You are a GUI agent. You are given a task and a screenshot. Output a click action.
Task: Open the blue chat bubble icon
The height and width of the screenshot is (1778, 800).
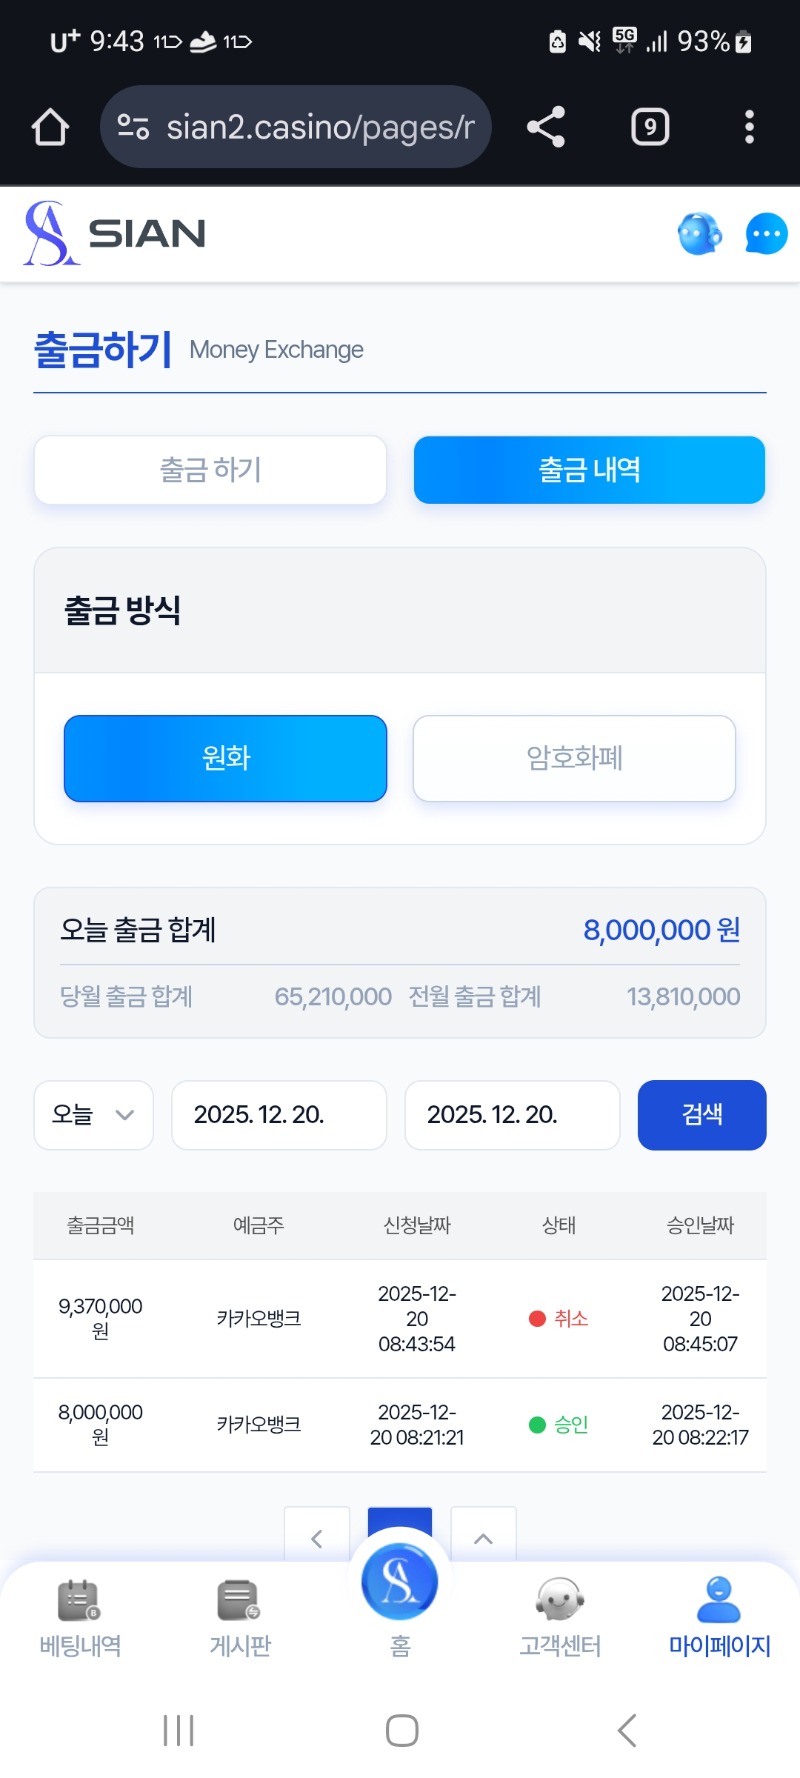766,234
